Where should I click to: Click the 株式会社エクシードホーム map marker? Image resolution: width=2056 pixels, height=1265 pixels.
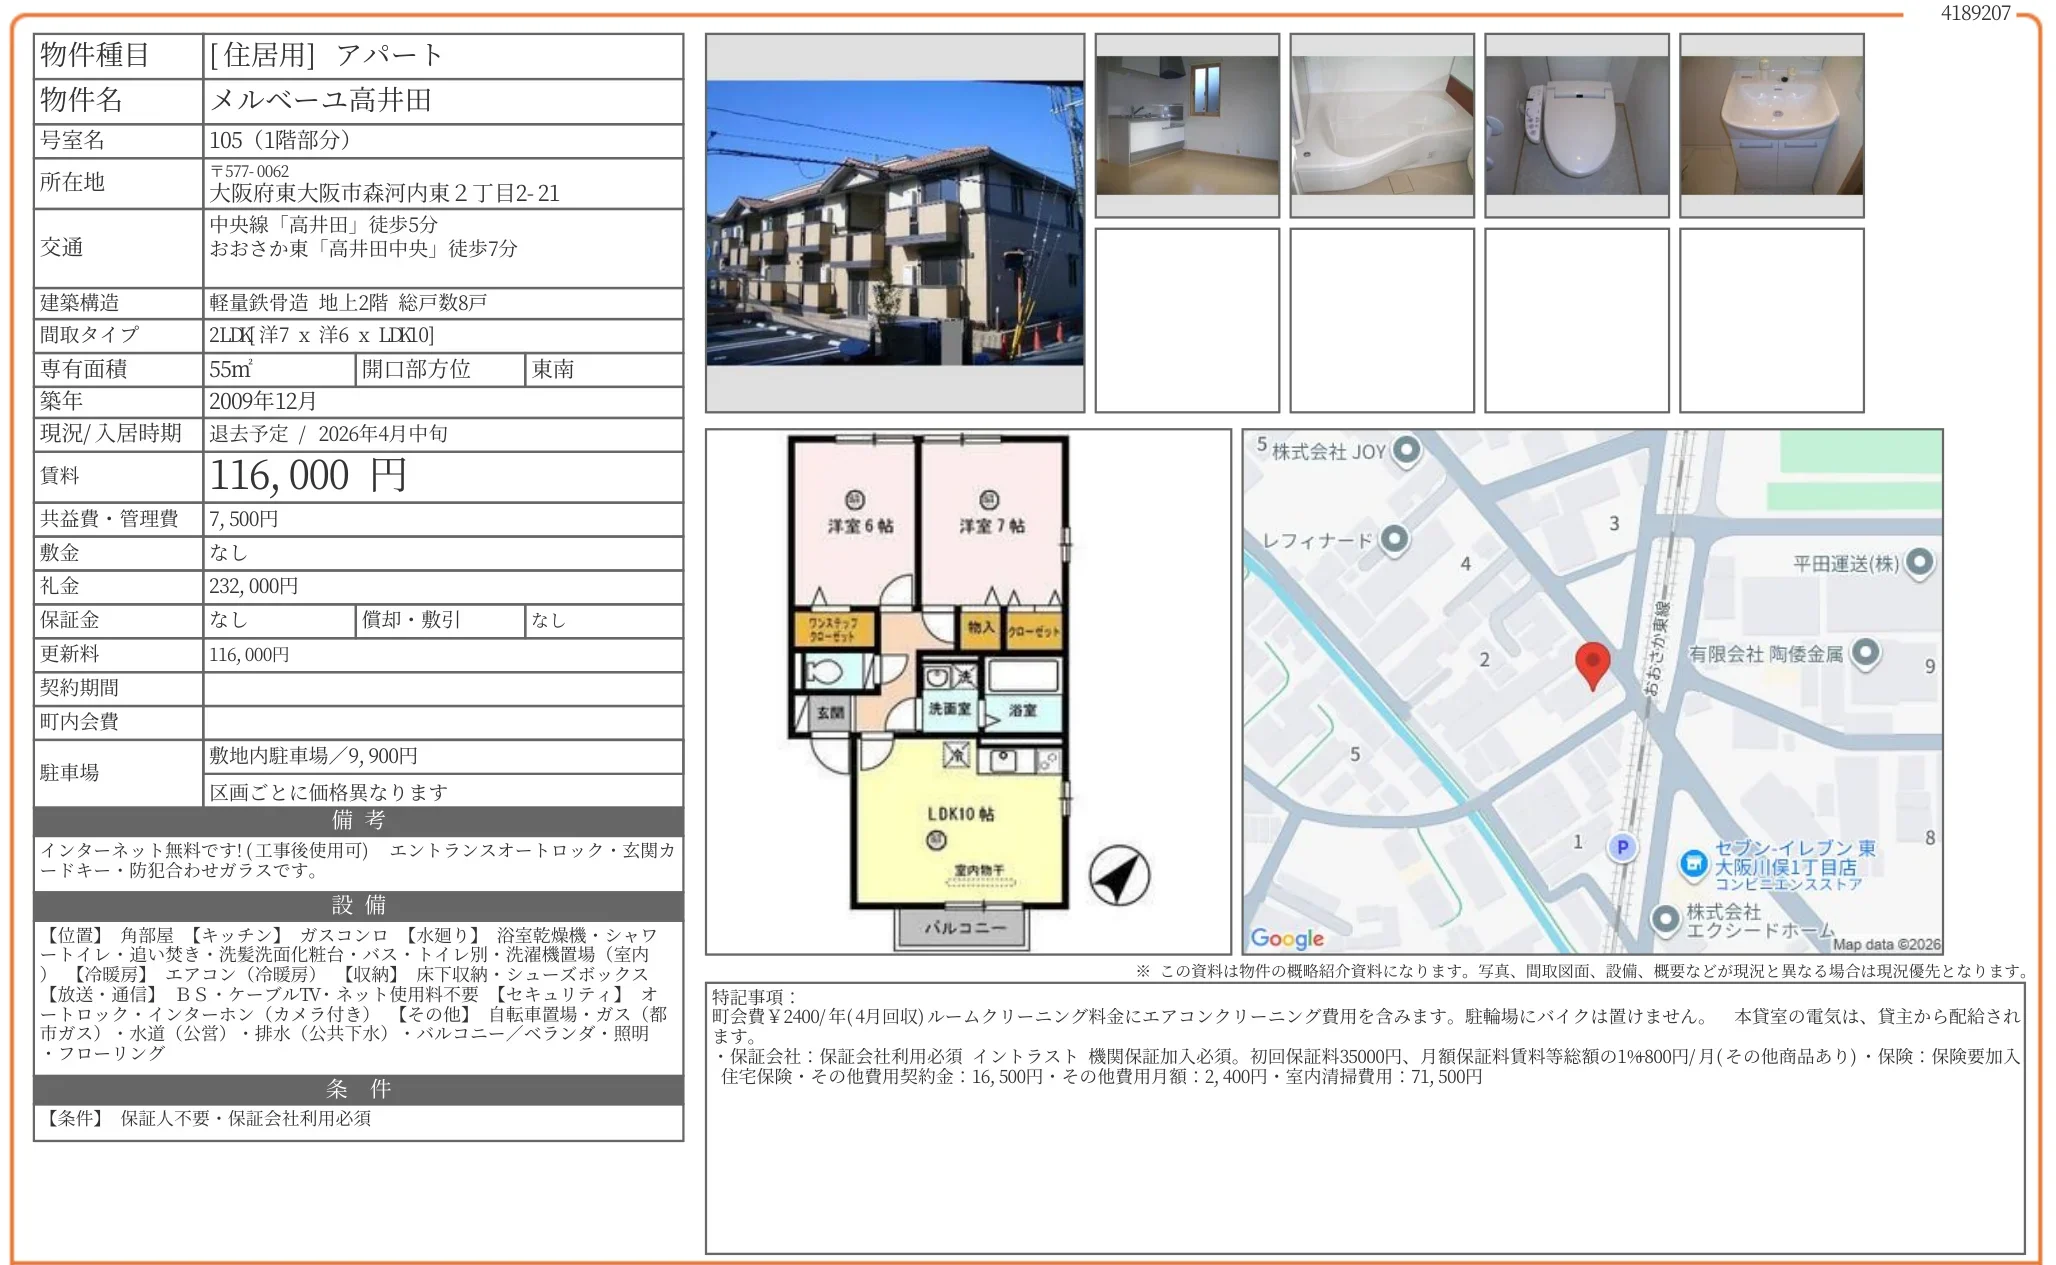click(x=1664, y=919)
